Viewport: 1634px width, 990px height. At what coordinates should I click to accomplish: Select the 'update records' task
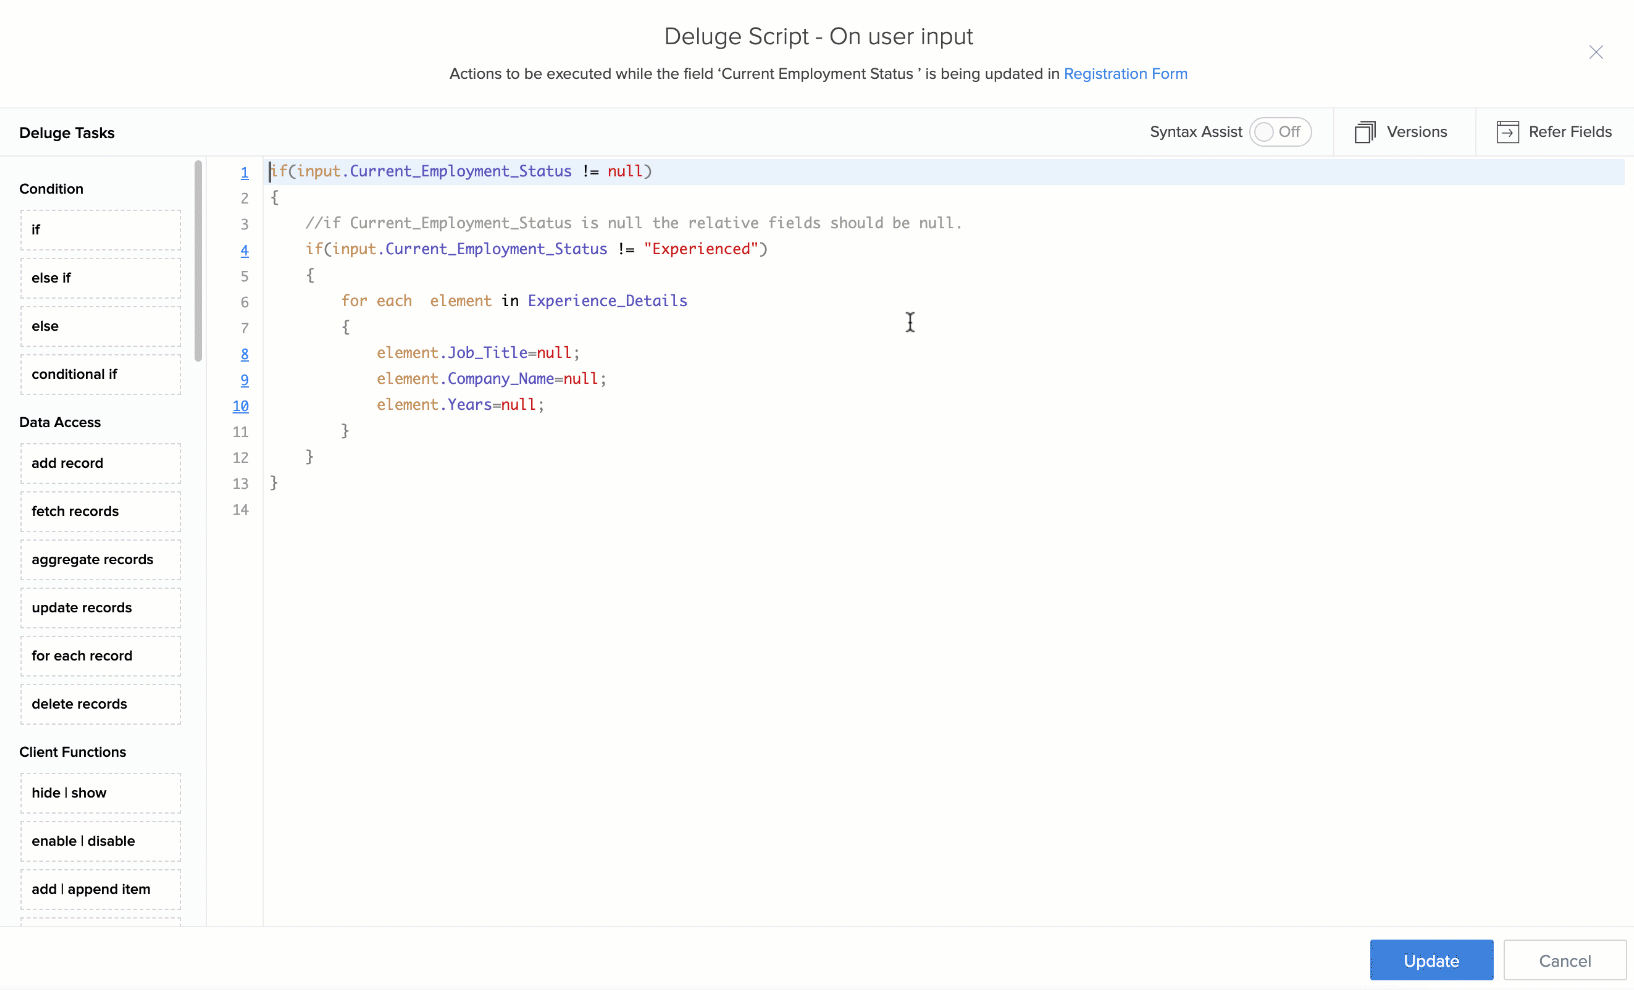tap(100, 608)
